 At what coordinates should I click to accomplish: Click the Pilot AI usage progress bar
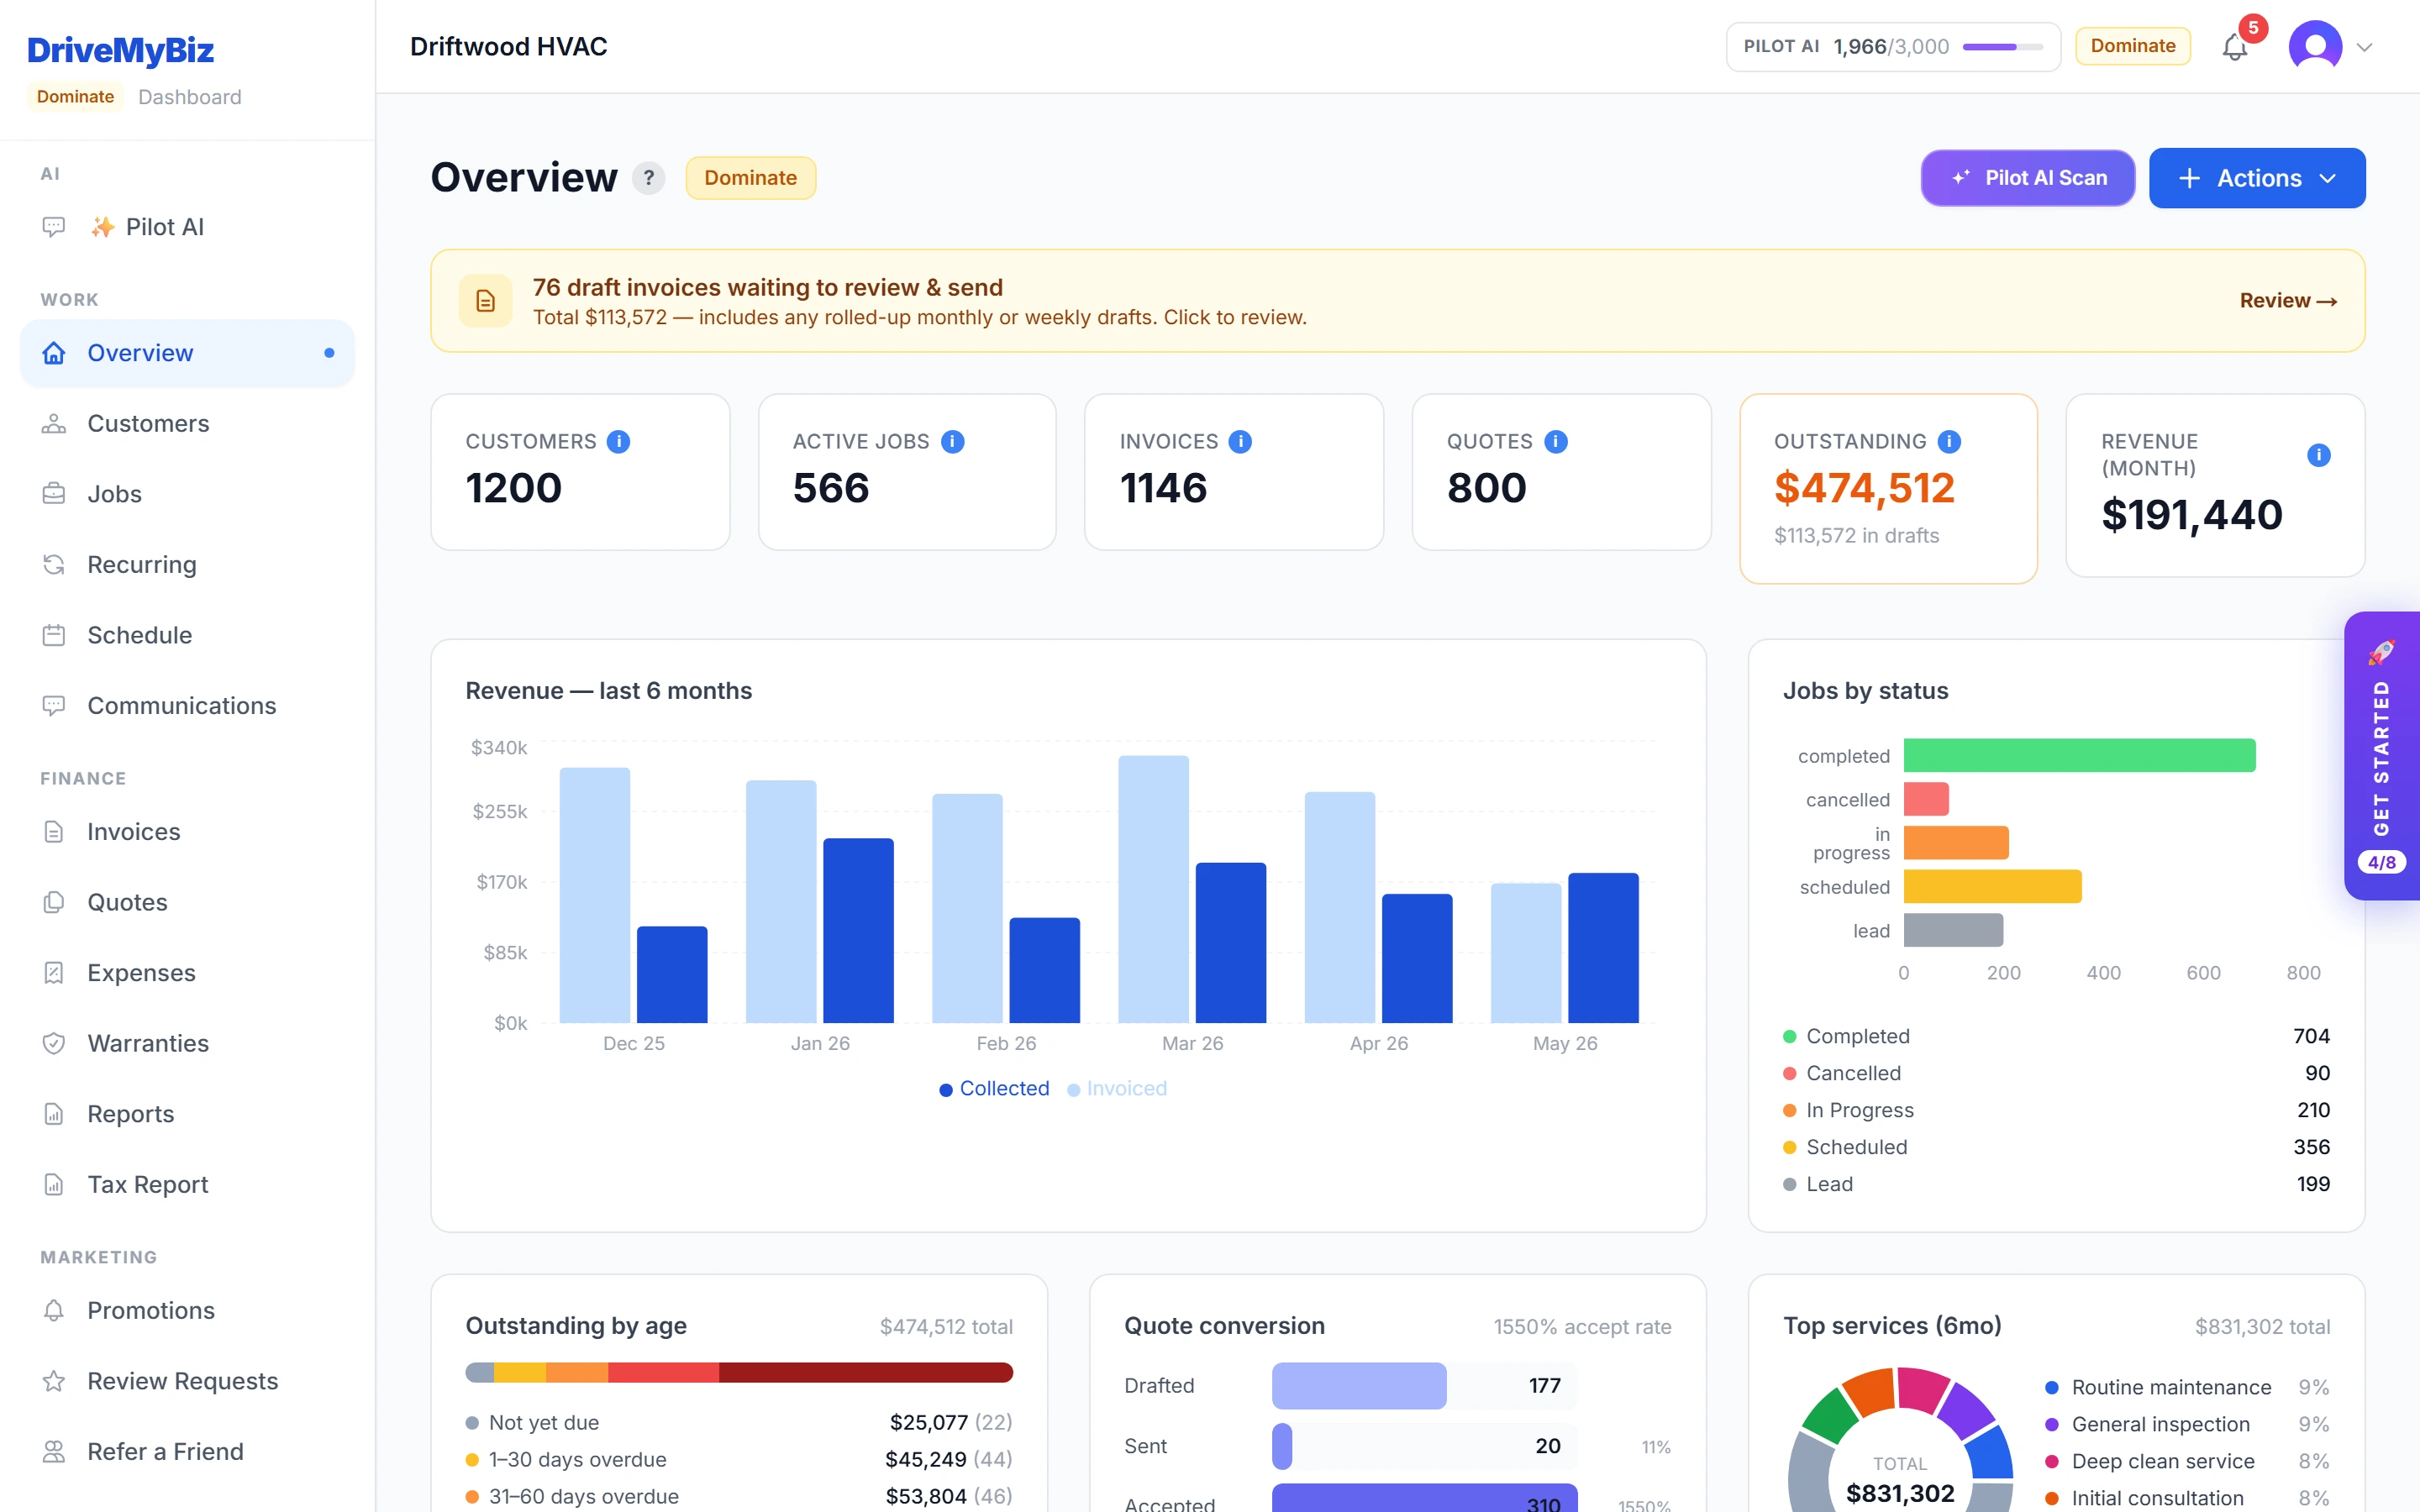[x=2002, y=47]
